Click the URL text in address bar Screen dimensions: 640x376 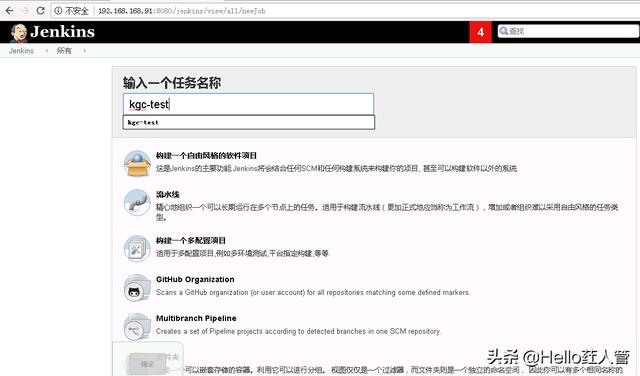[x=182, y=11]
